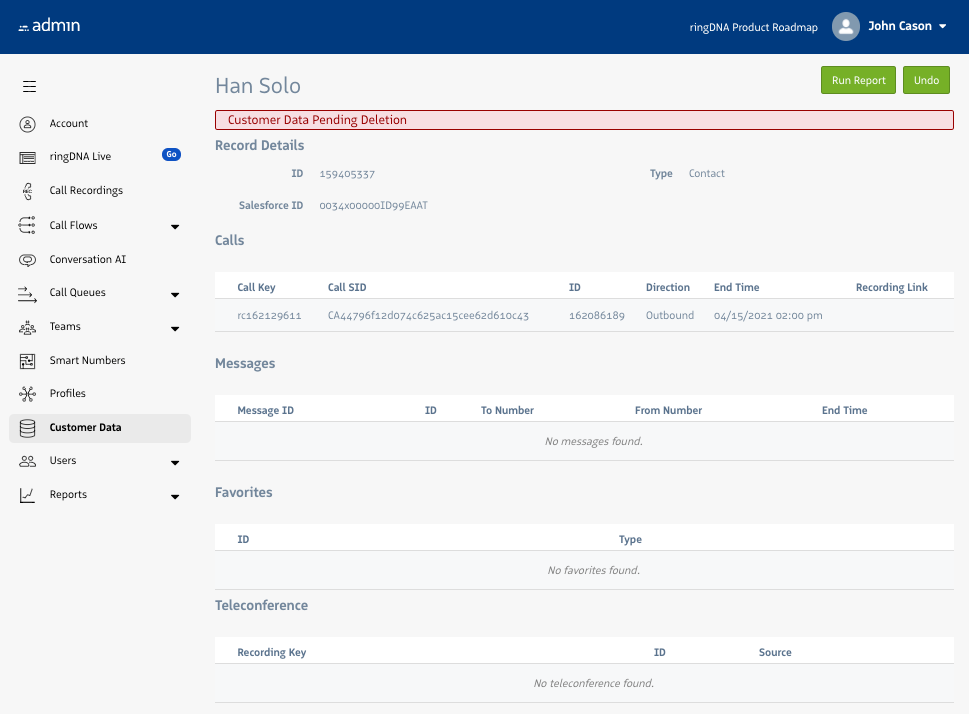Click the user avatar icon
This screenshot has width=969, height=714.
846,27
